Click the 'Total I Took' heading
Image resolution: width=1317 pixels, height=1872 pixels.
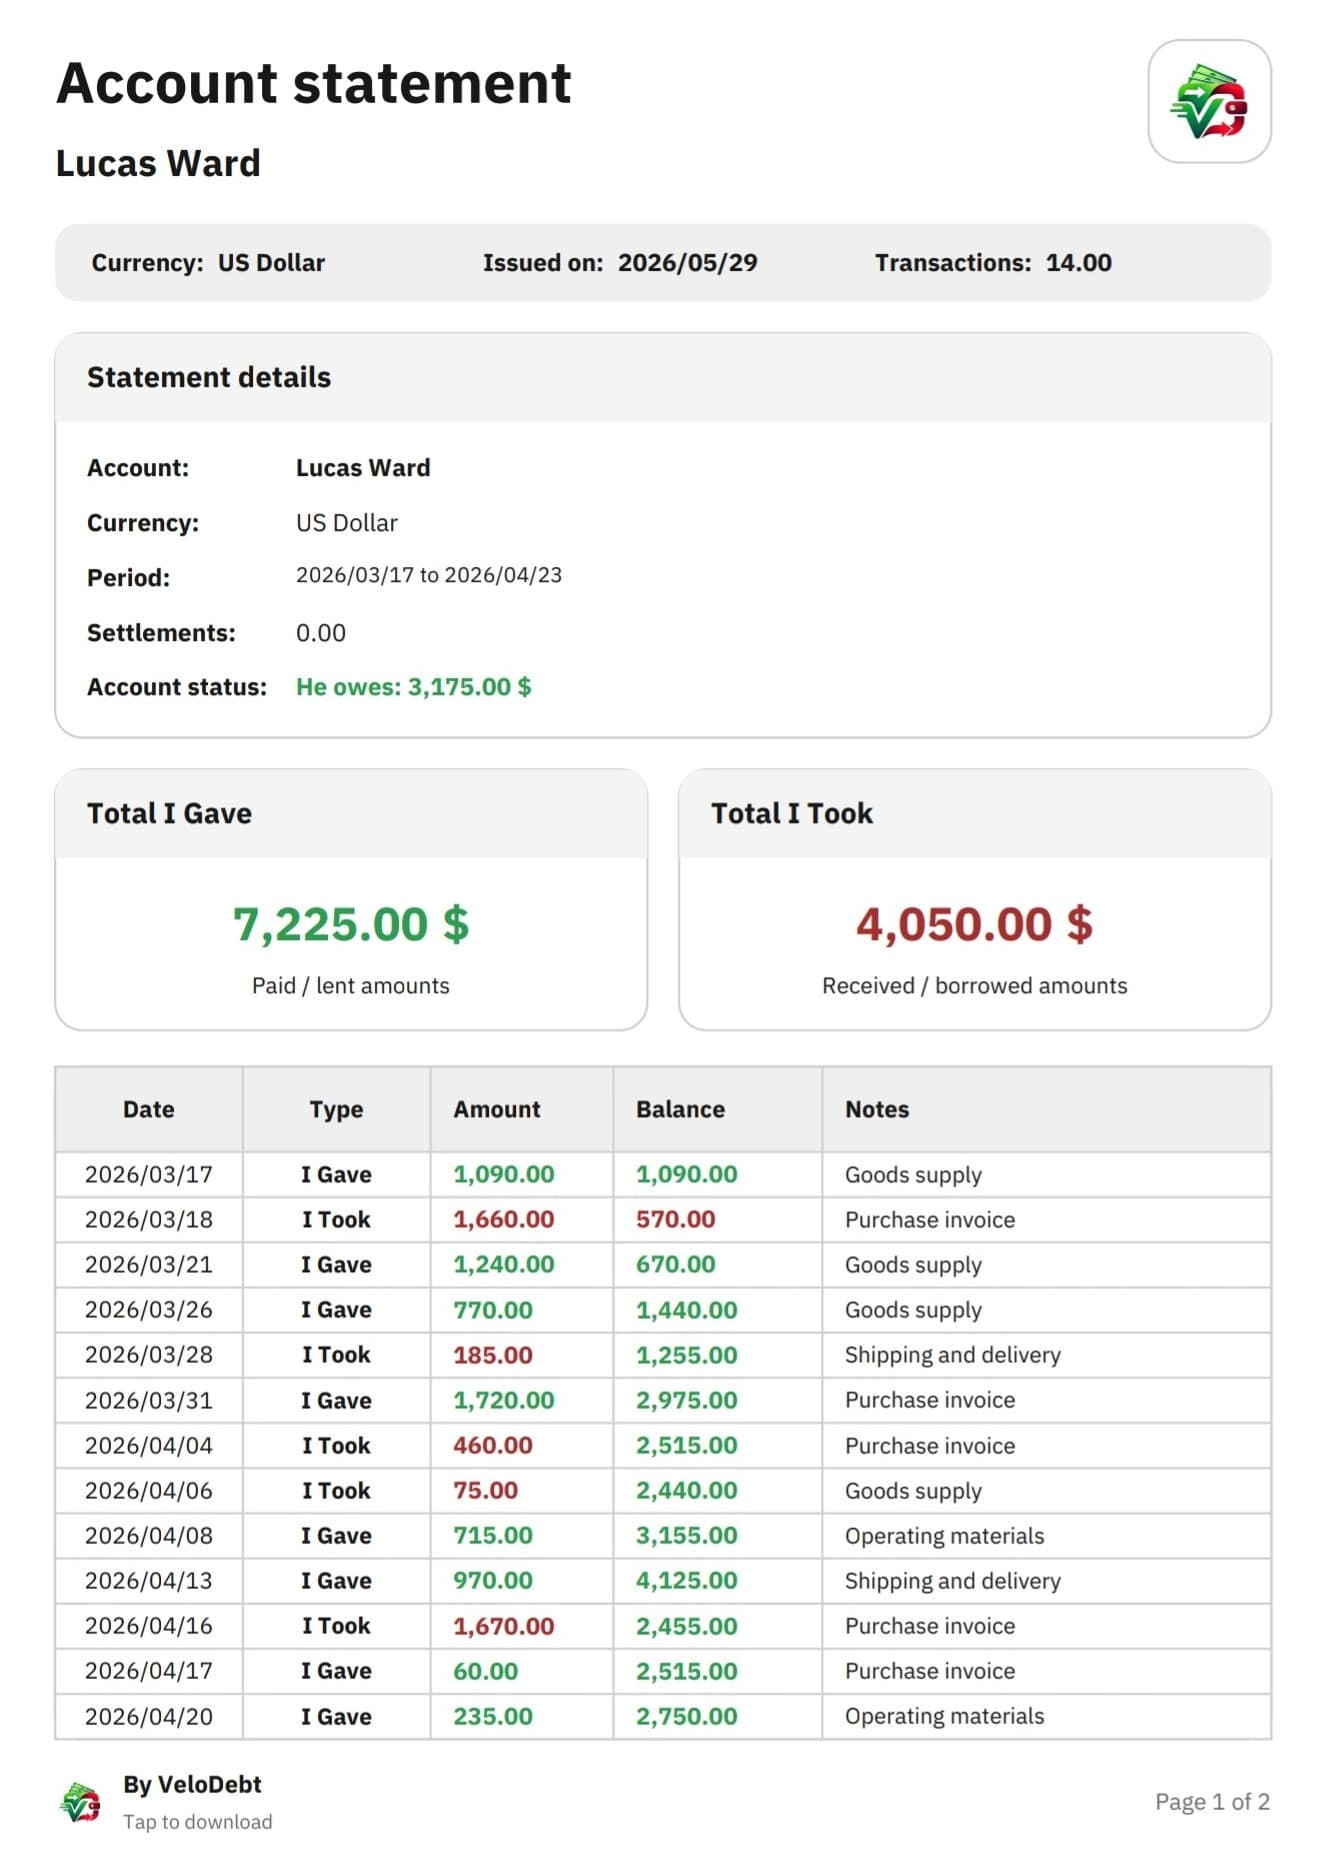click(x=792, y=813)
